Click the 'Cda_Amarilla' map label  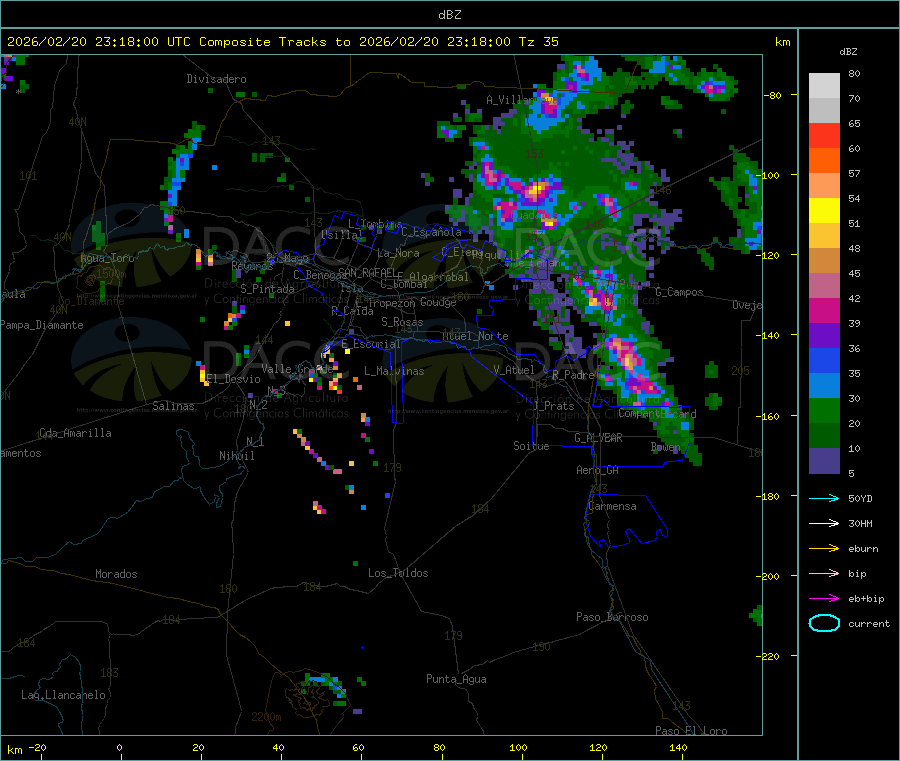click(75, 433)
